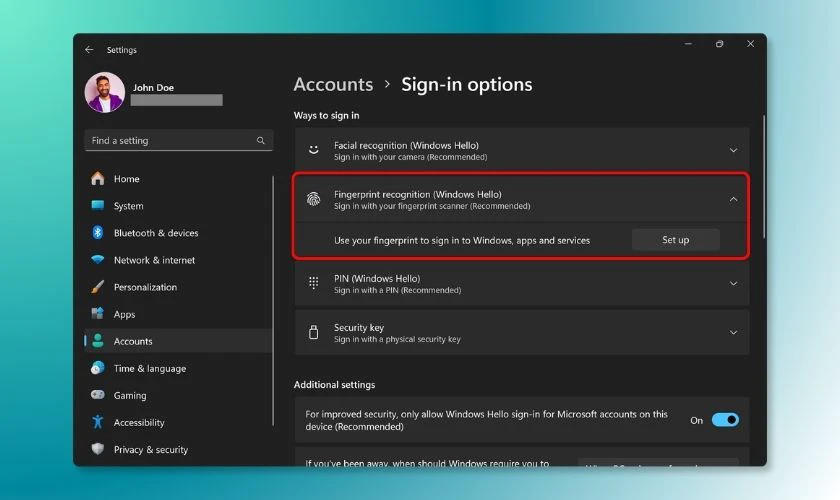
Task: Open John Doe profile picture
Action: pyautogui.click(x=104, y=92)
